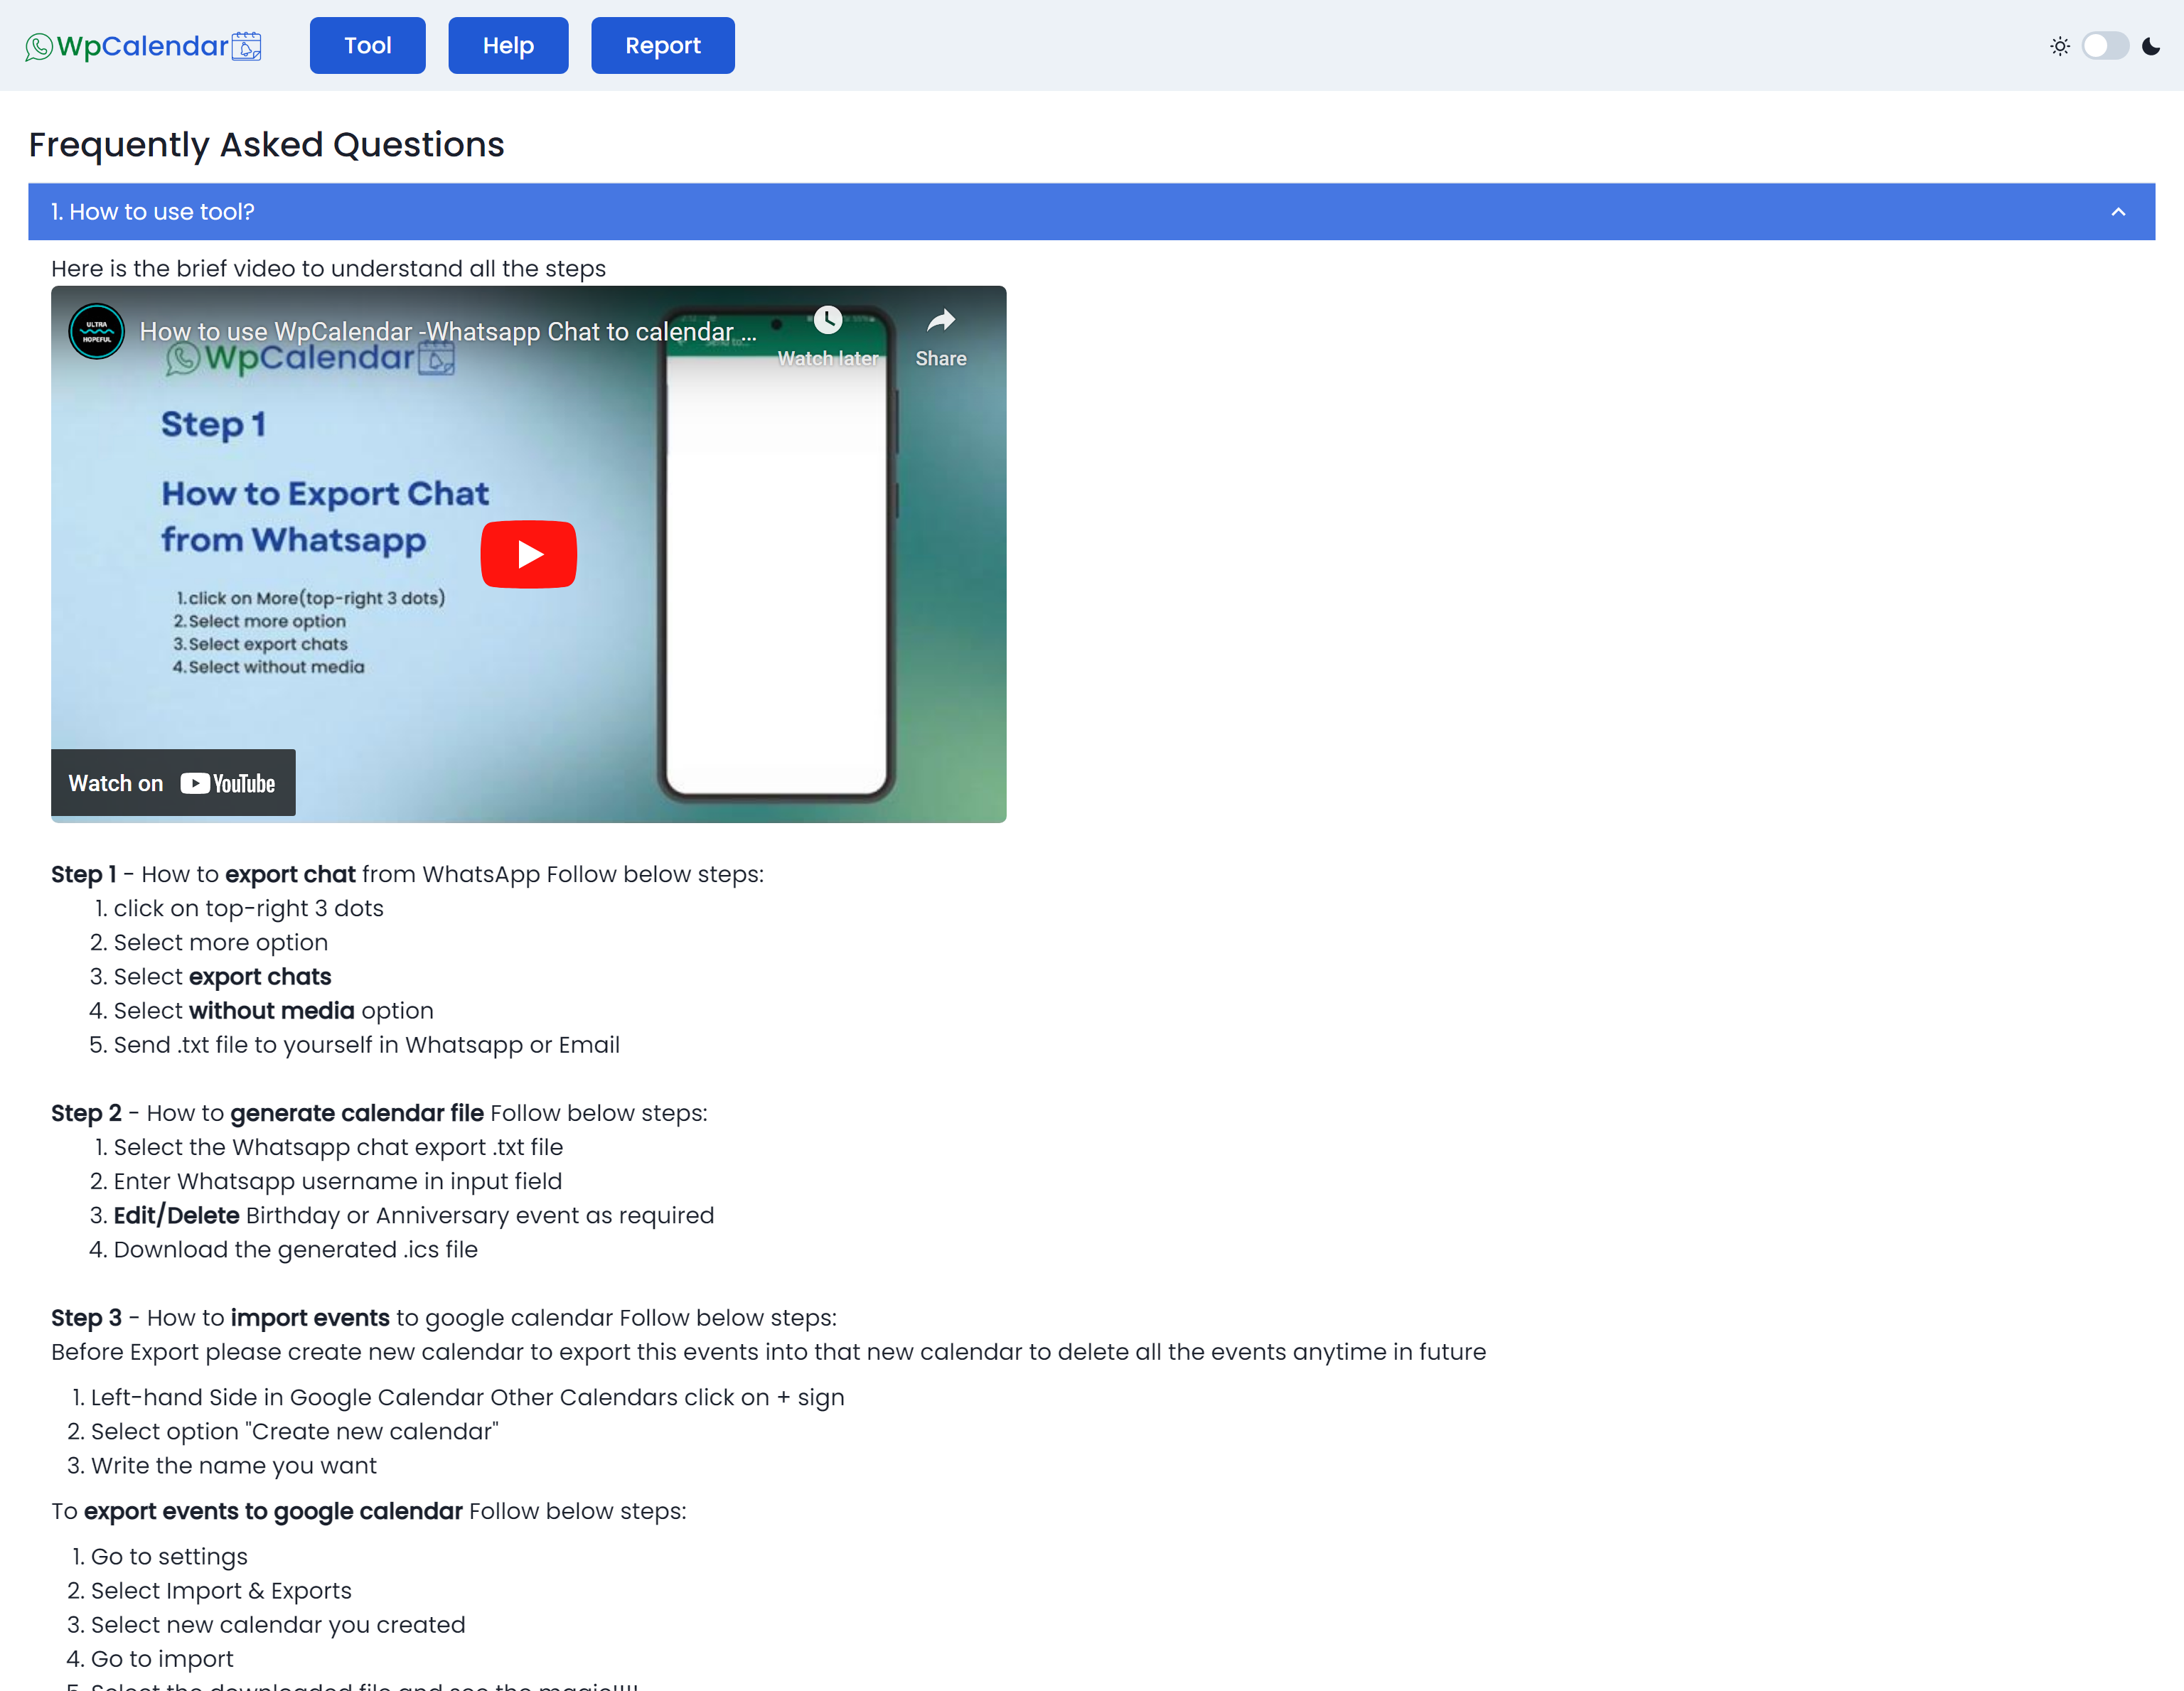
Task: Click 'Select without media option' item
Action: pyautogui.click(x=273, y=1010)
